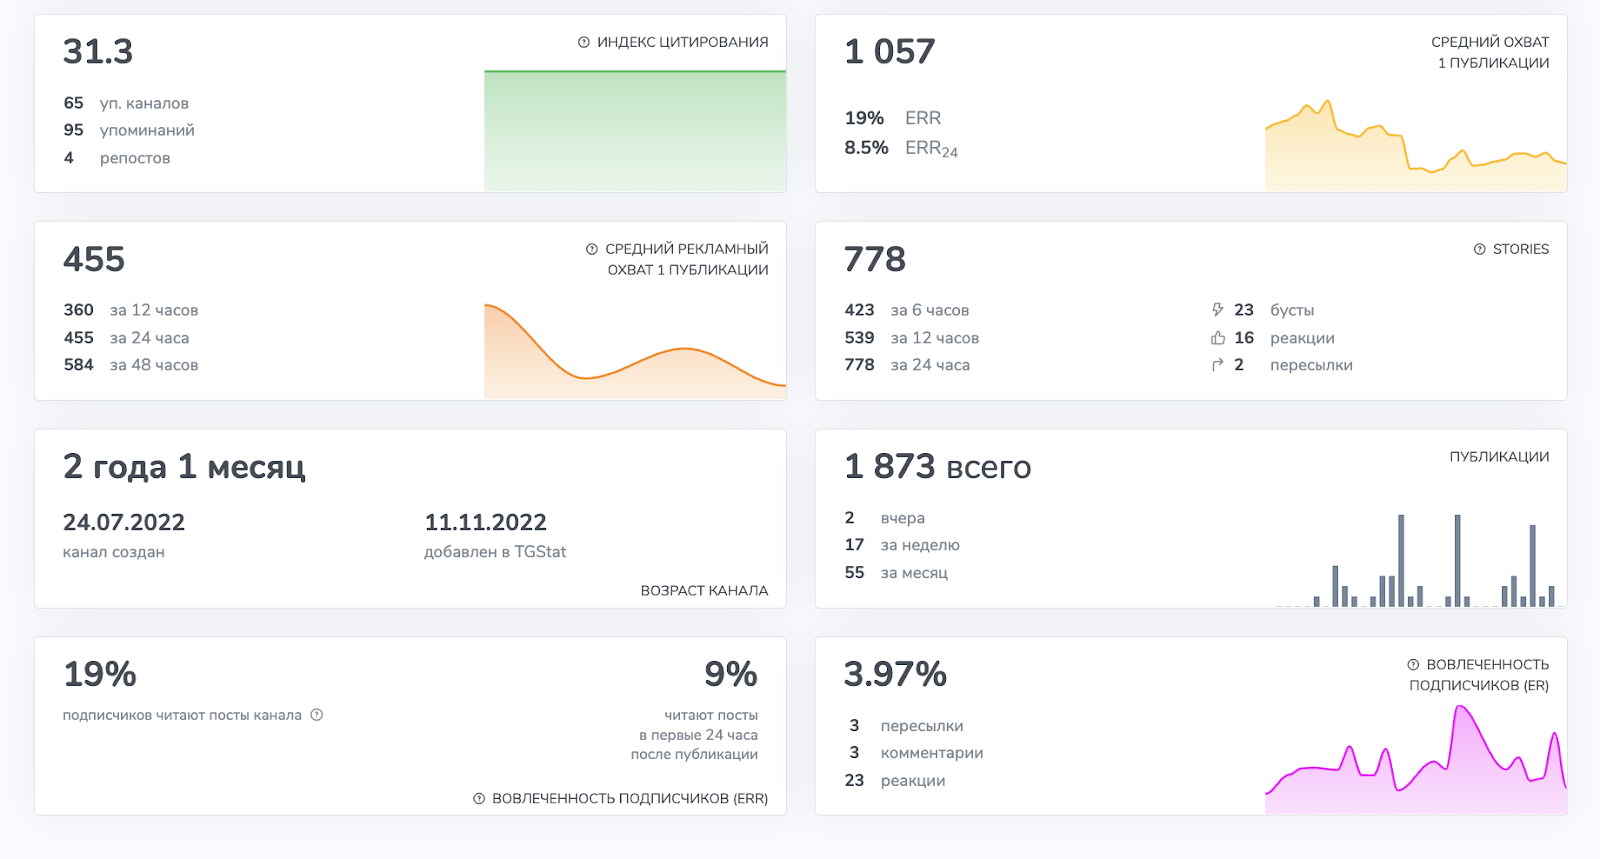The image size is (1600, 859).
Task: Open the yellow average reach chart
Action: (1416, 145)
